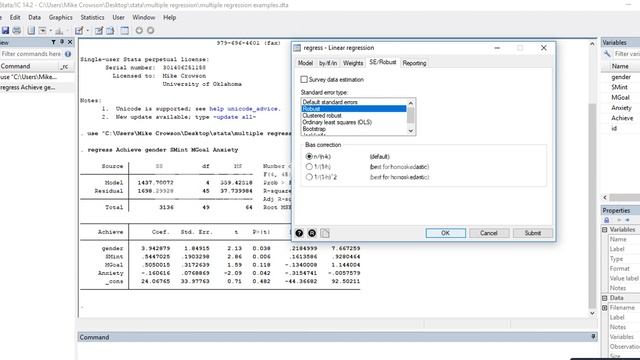Viewport: 640px width, 360px height.
Task: Click the Print icon in toolbar
Action: coord(17,31)
